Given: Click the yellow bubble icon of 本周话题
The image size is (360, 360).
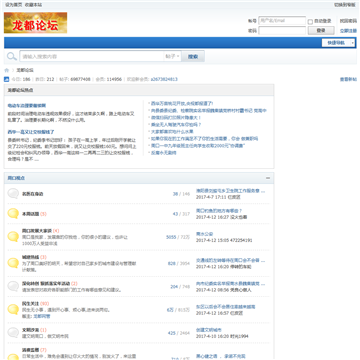Looking at the screenshot, I should coord(13,214).
